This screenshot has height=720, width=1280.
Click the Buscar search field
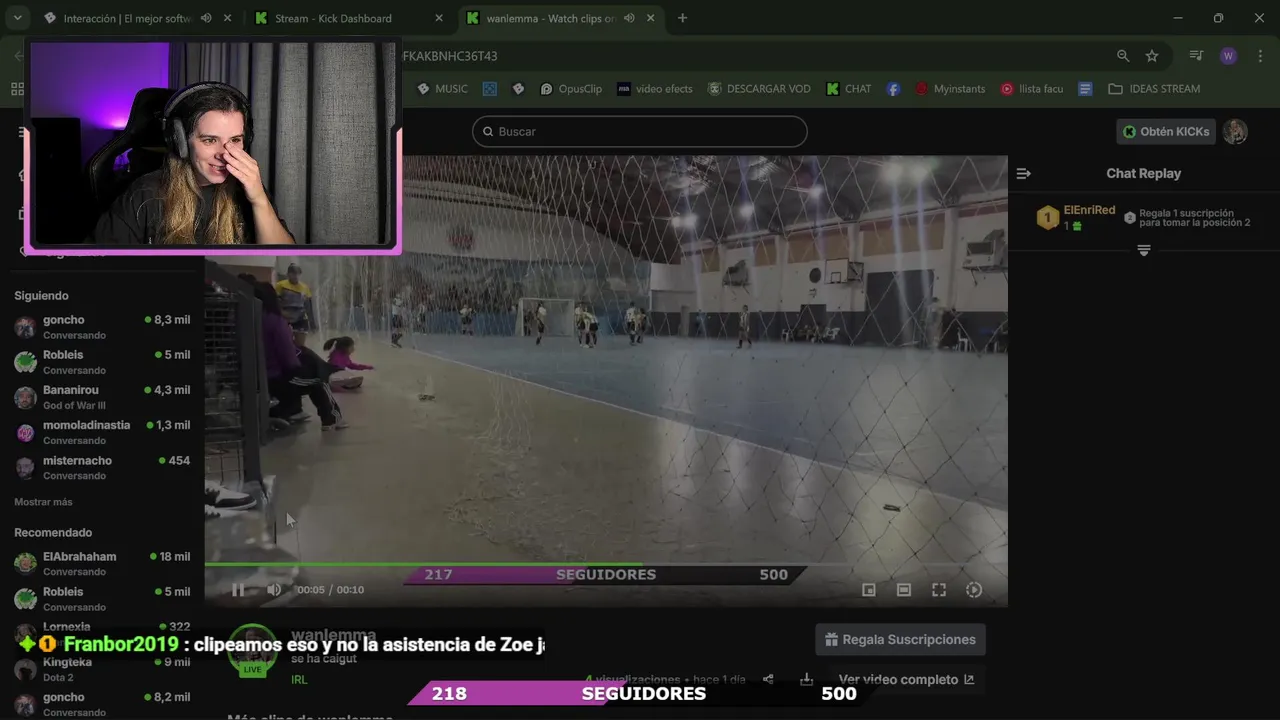click(x=639, y=131)
